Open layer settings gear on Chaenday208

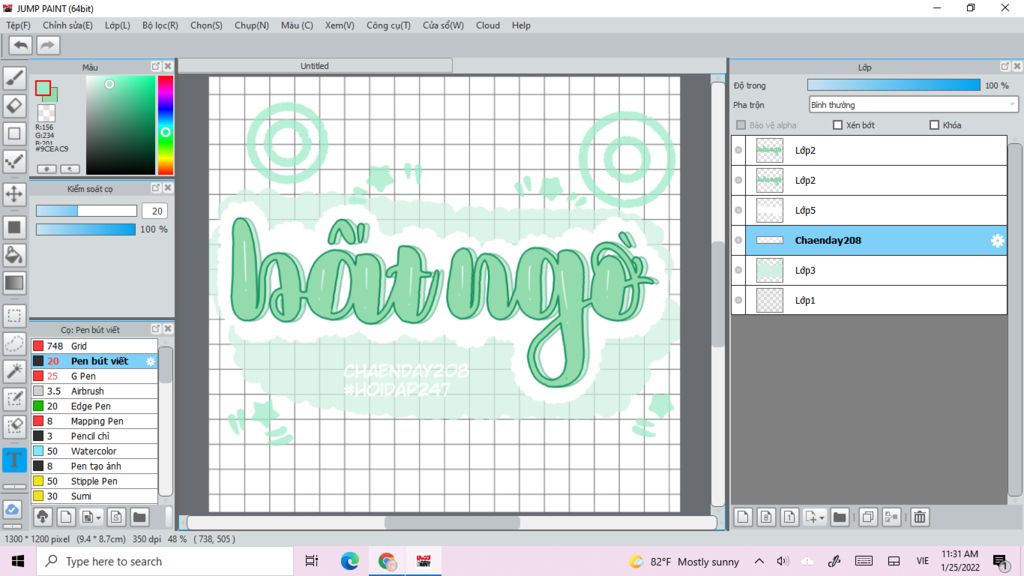tap(996, 241)
